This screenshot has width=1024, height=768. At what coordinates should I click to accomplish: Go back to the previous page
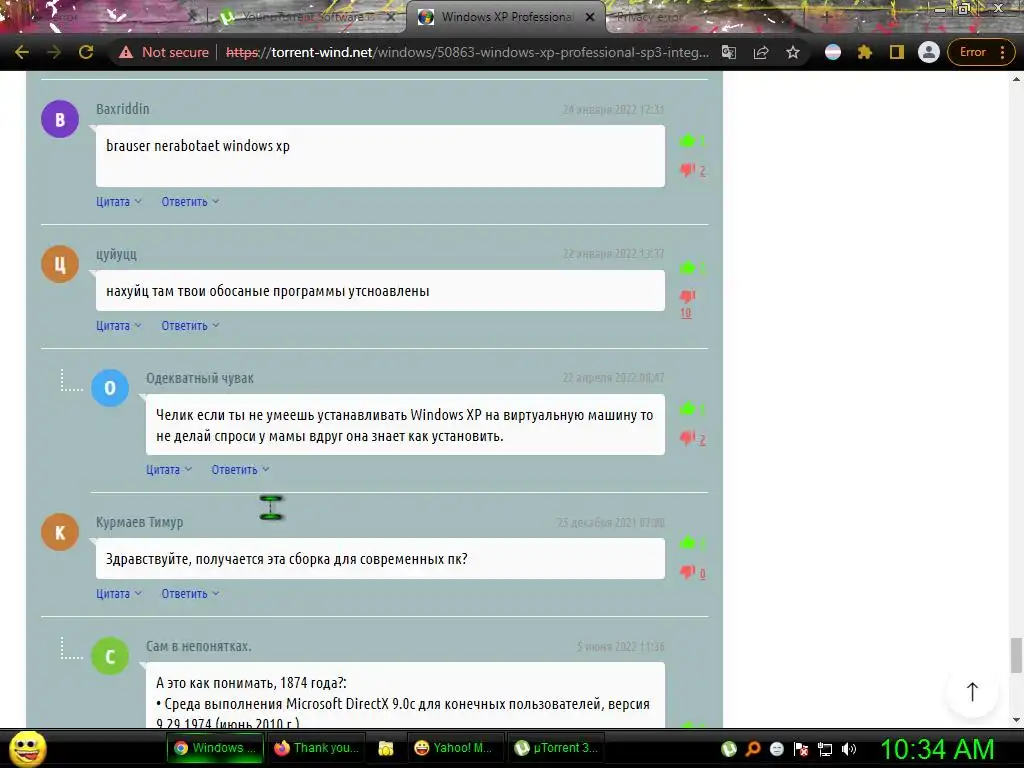click(22, 52)
